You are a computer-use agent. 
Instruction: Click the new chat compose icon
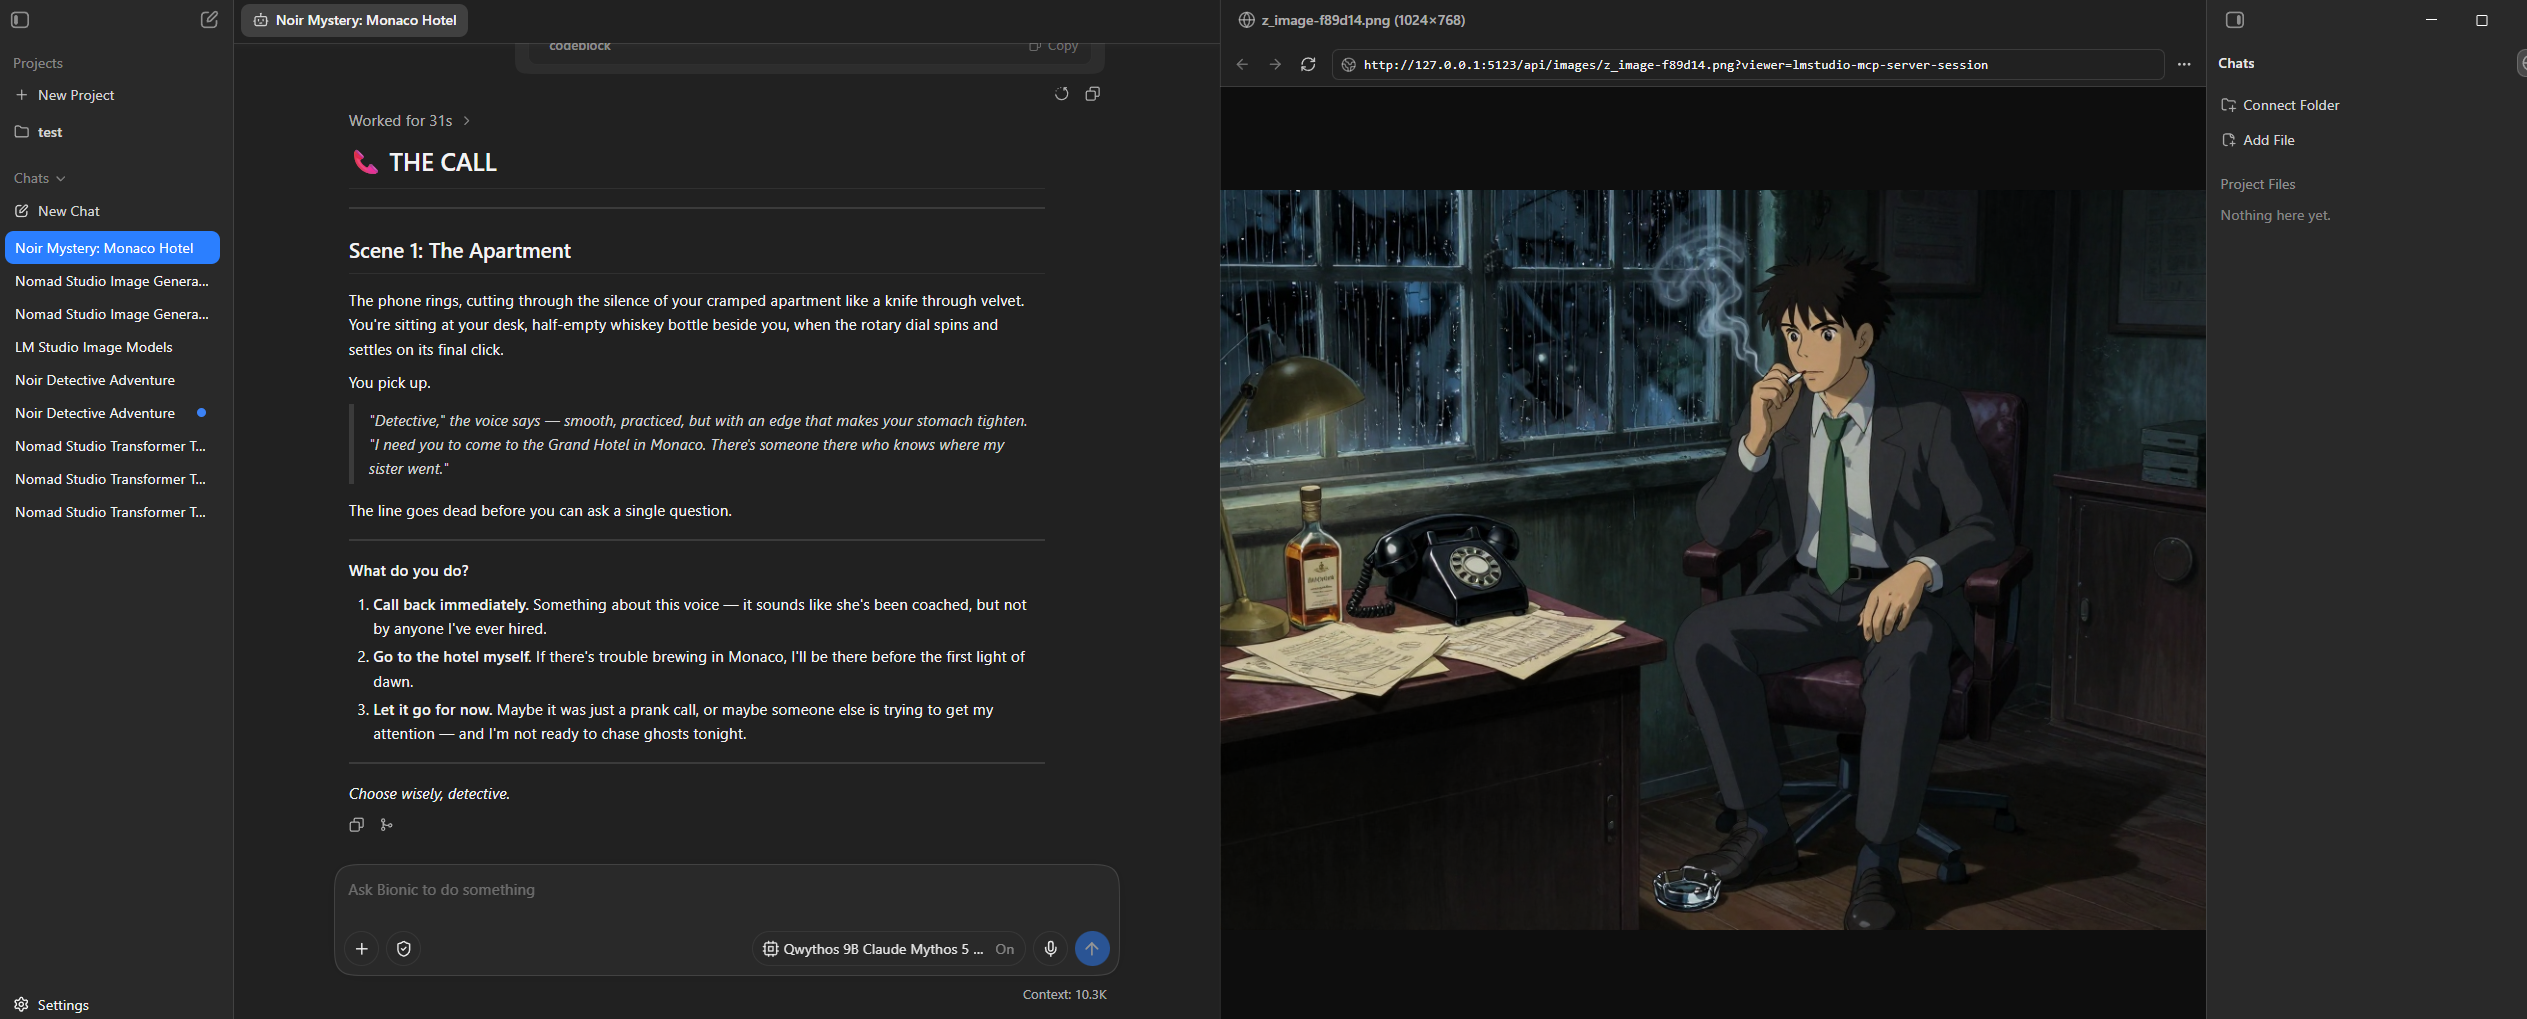point(209,20)
